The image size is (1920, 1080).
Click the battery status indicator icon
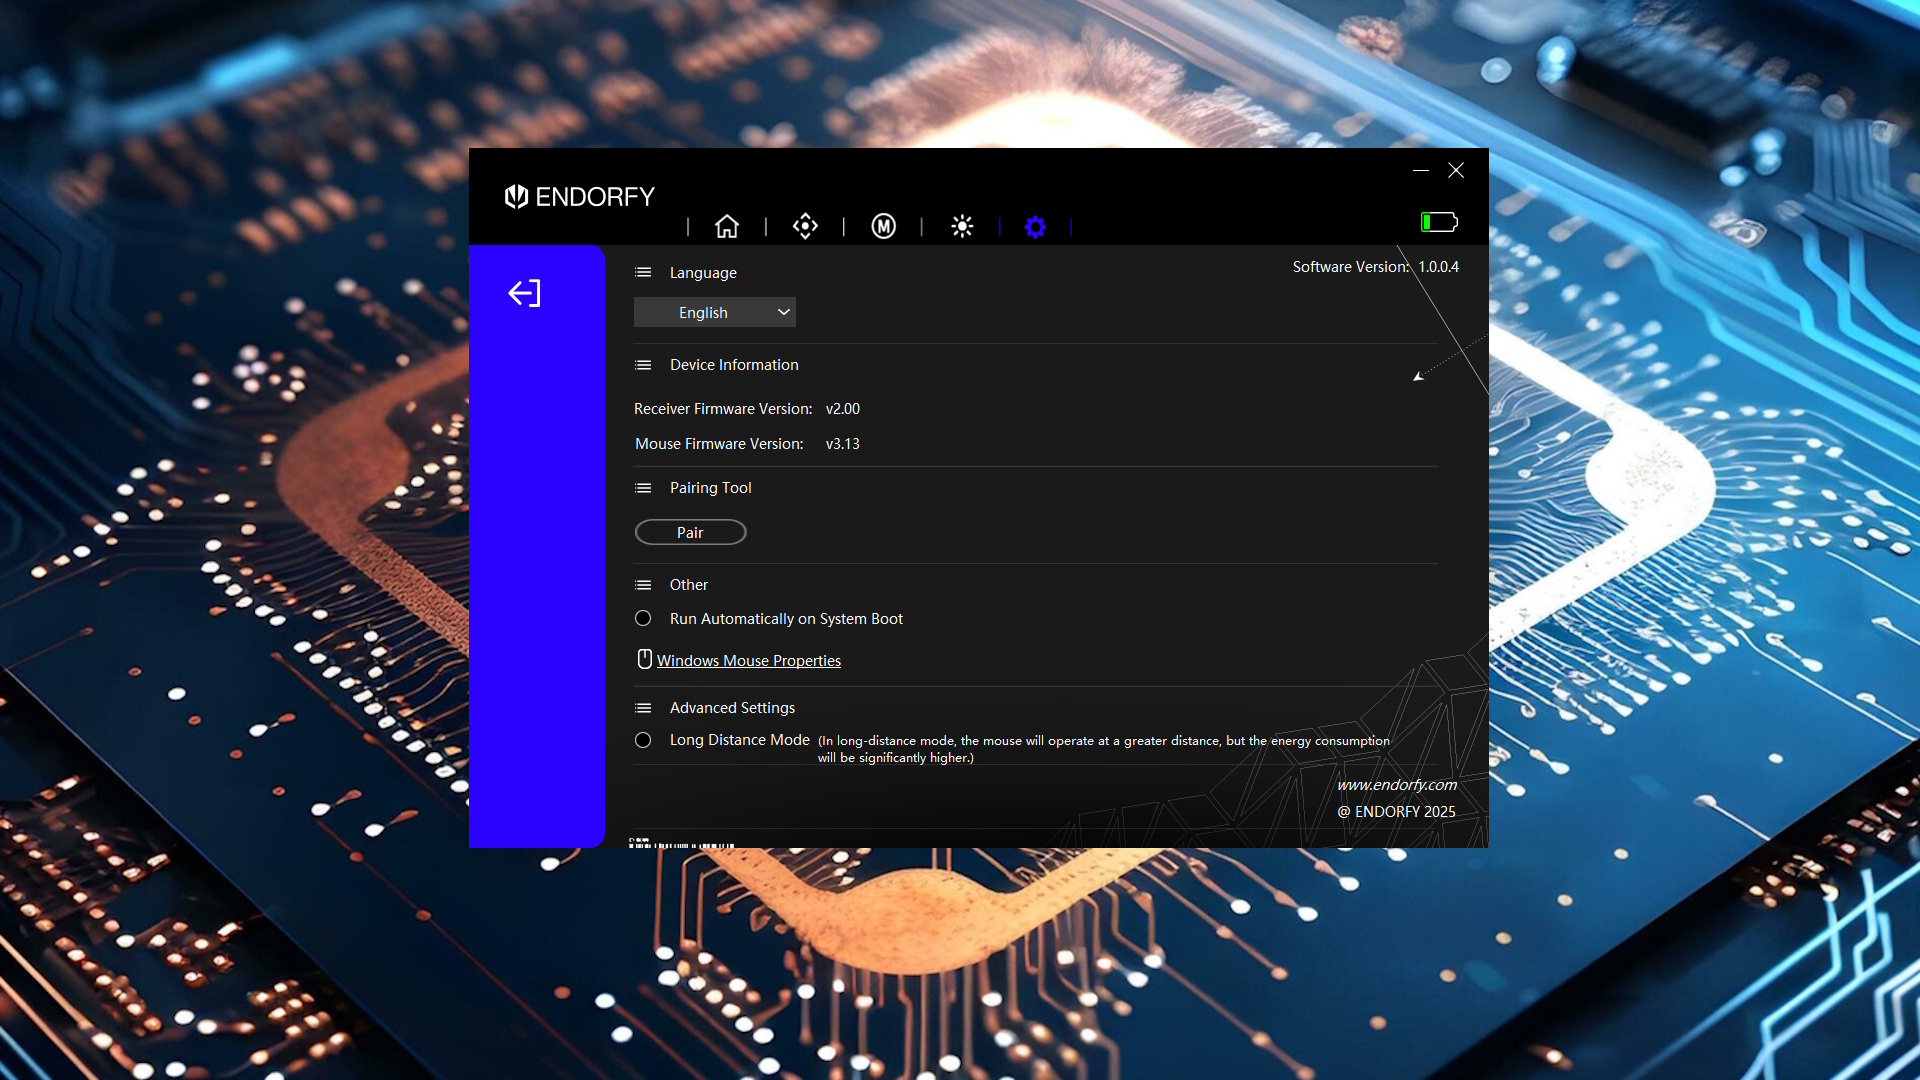(1439, 222)
